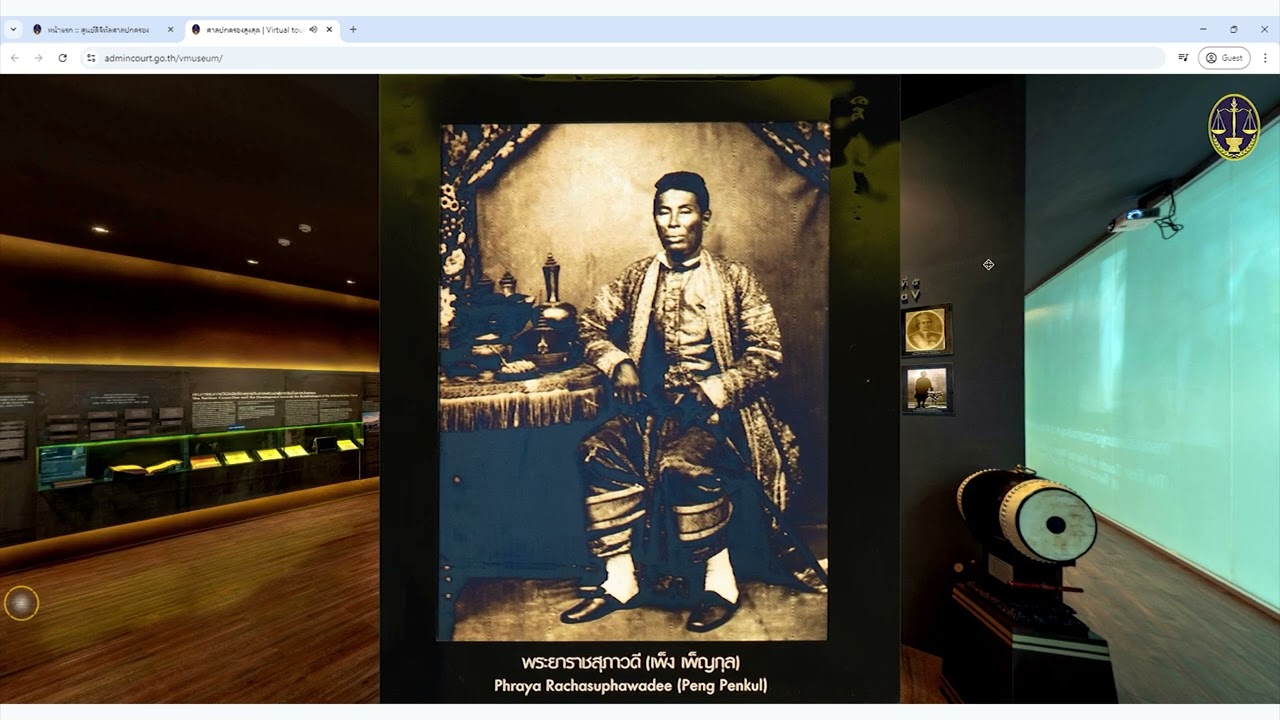
Task: Minimize the browser window
Action: [1203, 30]
